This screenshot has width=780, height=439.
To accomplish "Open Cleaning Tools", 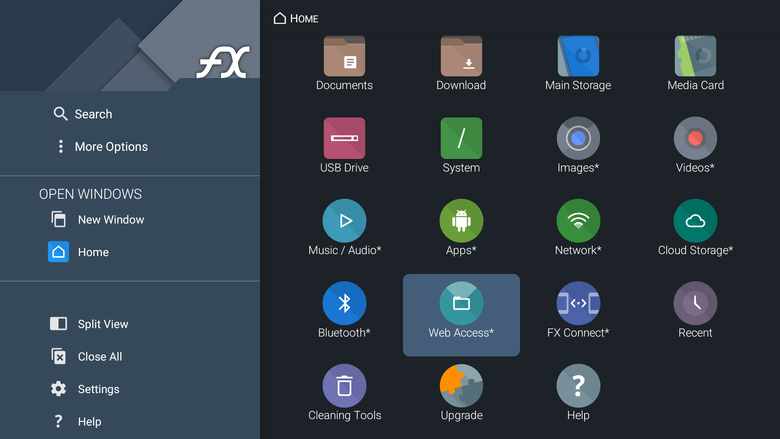I will [344, 393].
